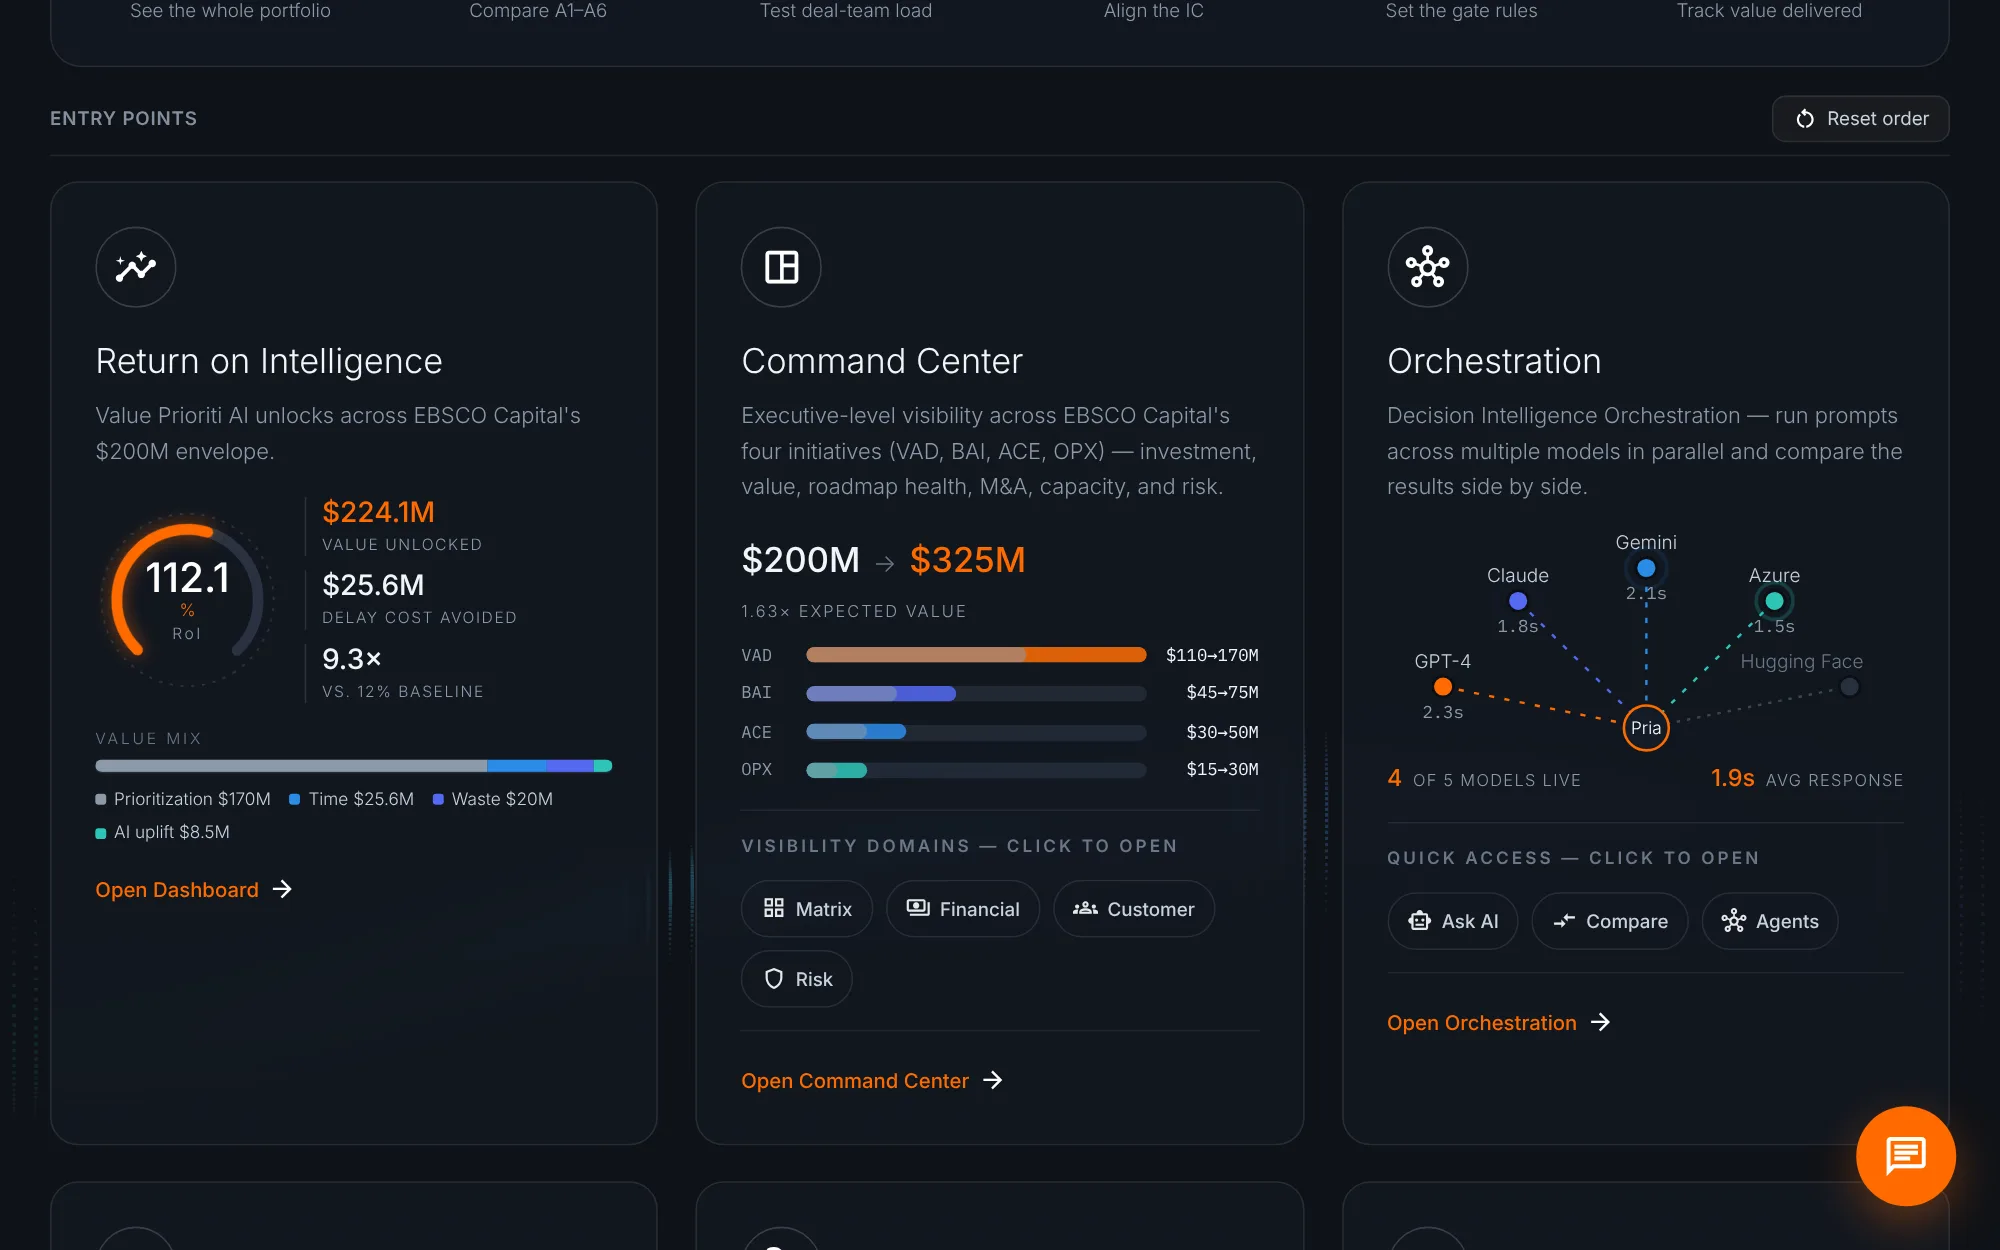Click the central Pria hub node
Screen dimensions: 2000x1250
[x=1646, y=728]
